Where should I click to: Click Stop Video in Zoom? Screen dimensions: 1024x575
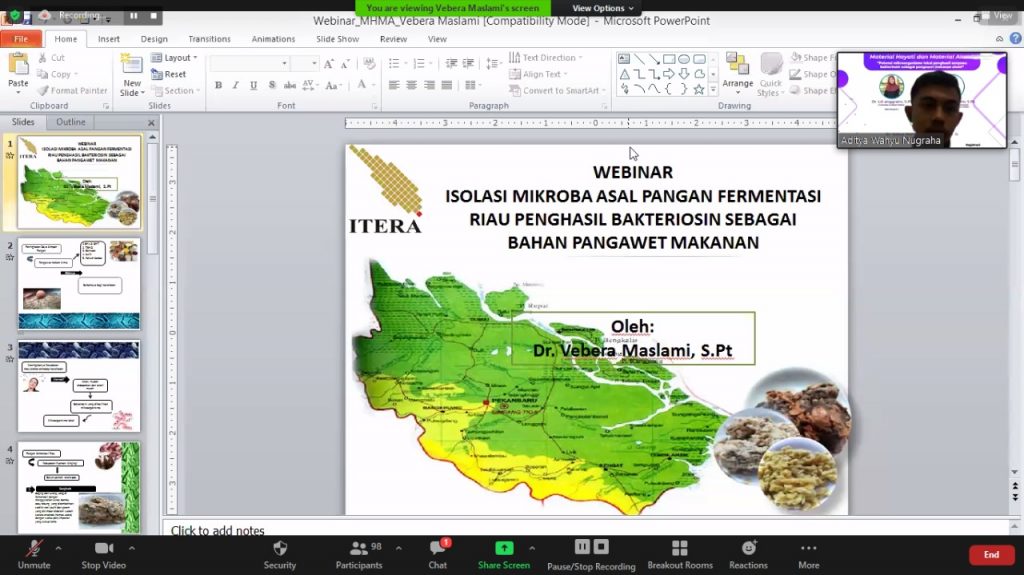tap(103, 555)
